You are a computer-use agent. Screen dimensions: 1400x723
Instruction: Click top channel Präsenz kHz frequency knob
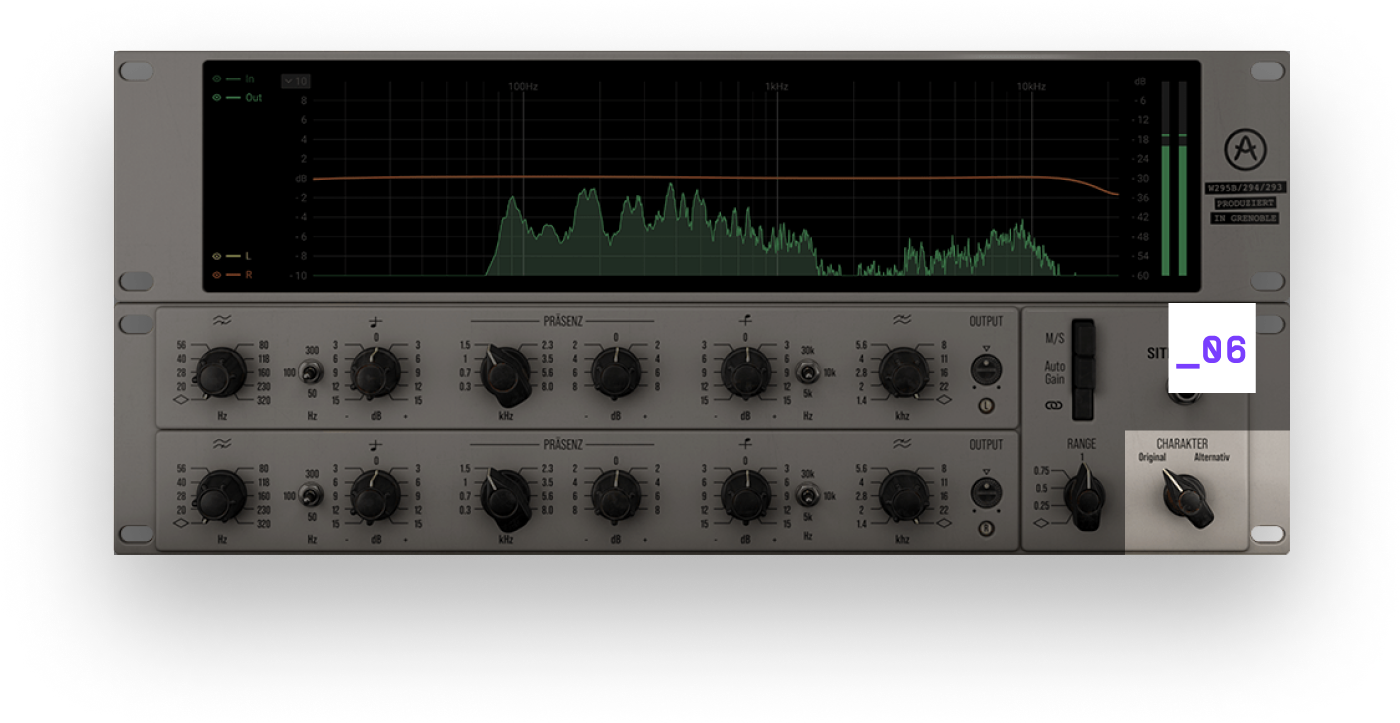pyautogui.click(x=505, y=372)
